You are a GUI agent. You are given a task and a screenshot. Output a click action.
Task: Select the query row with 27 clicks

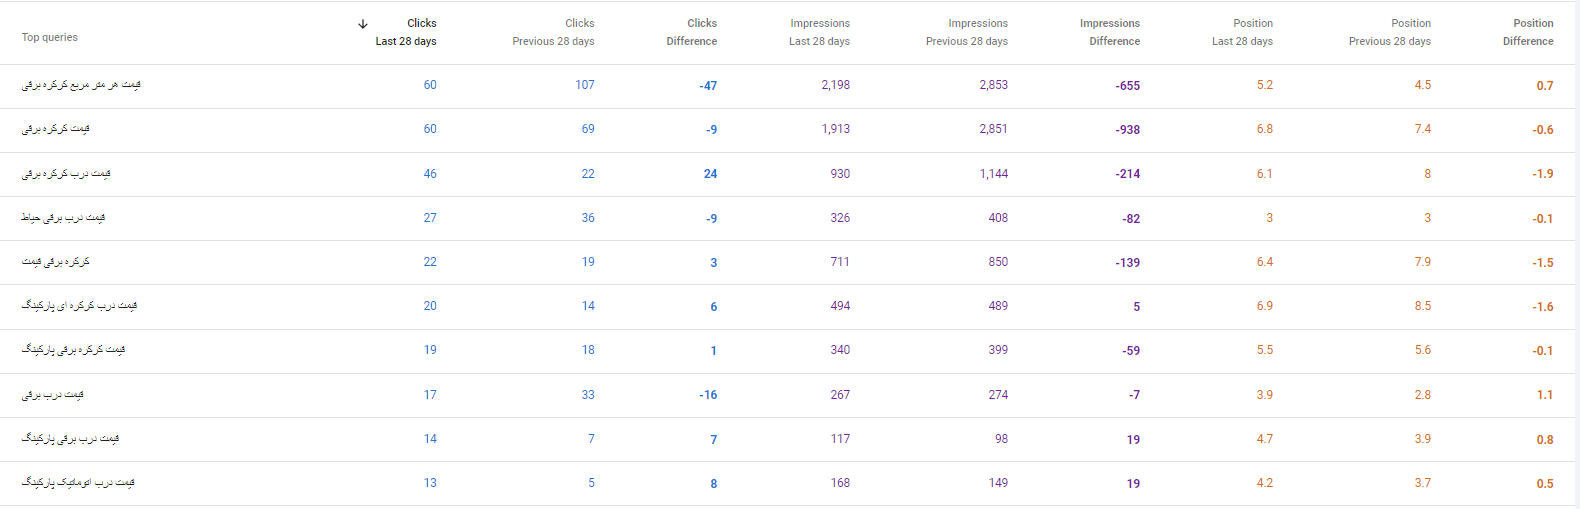(x=790, y=218)
